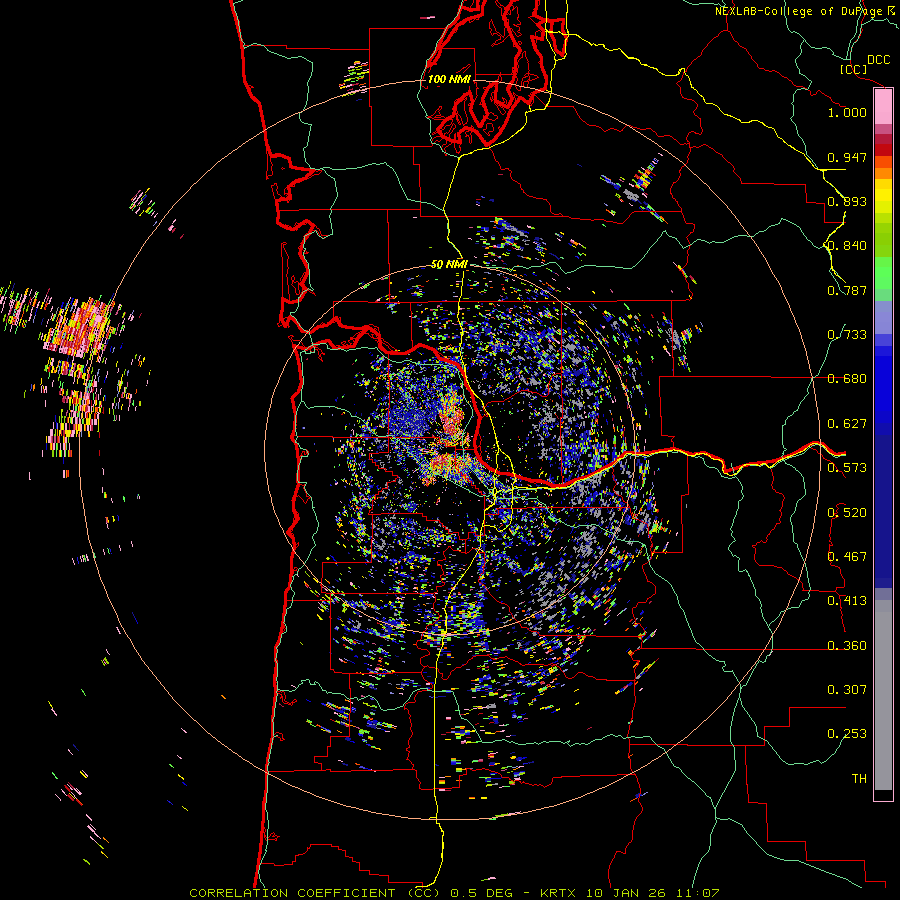
Task: Click the 0.307 scale value
Action: 847,689
